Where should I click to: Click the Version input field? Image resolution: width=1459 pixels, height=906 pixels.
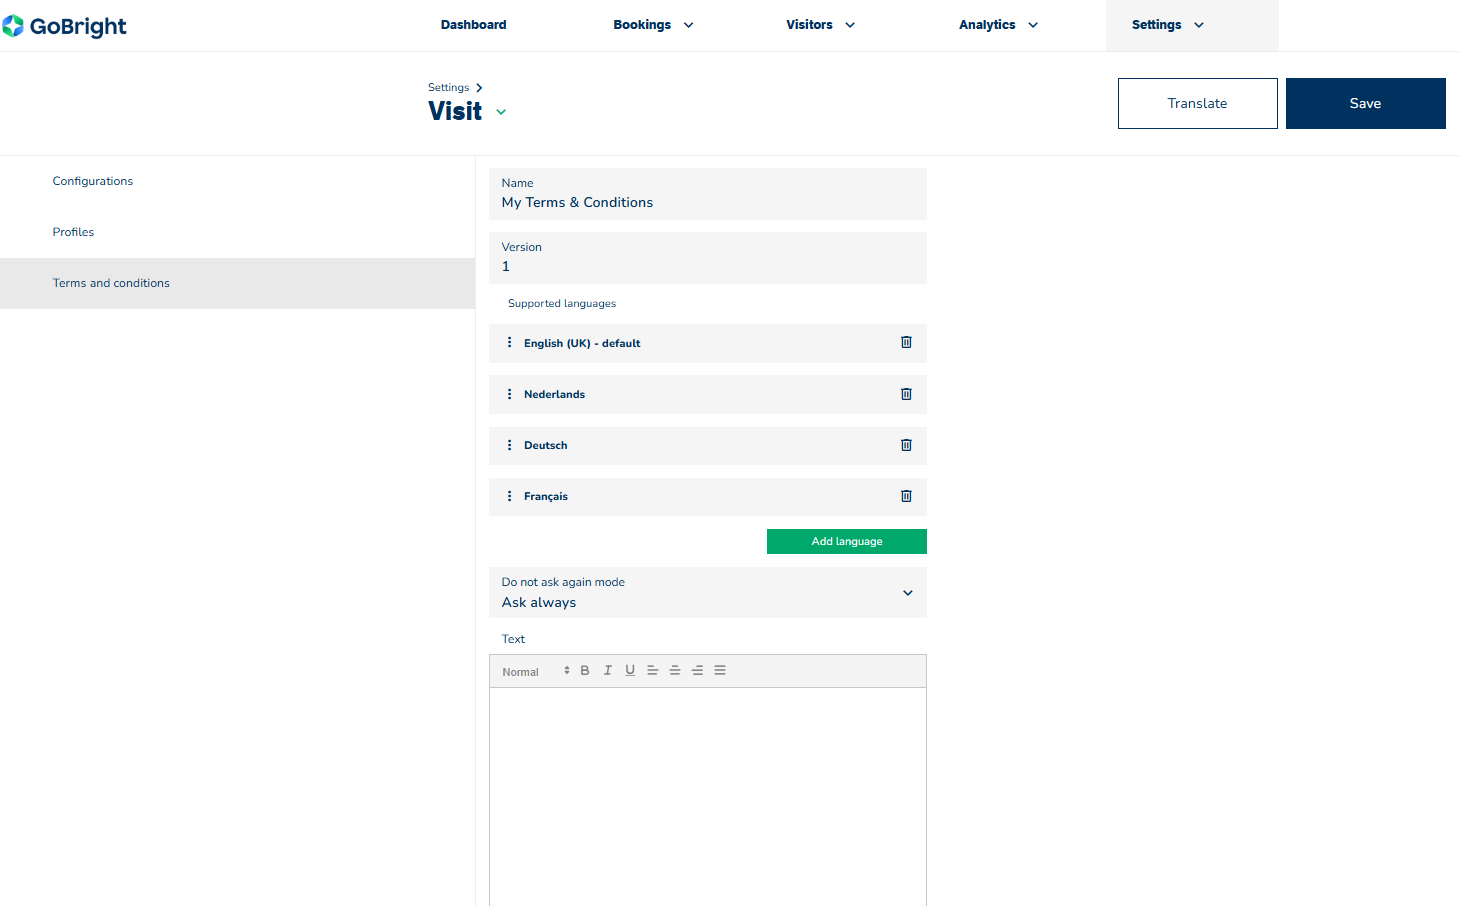tap(708, 258)
